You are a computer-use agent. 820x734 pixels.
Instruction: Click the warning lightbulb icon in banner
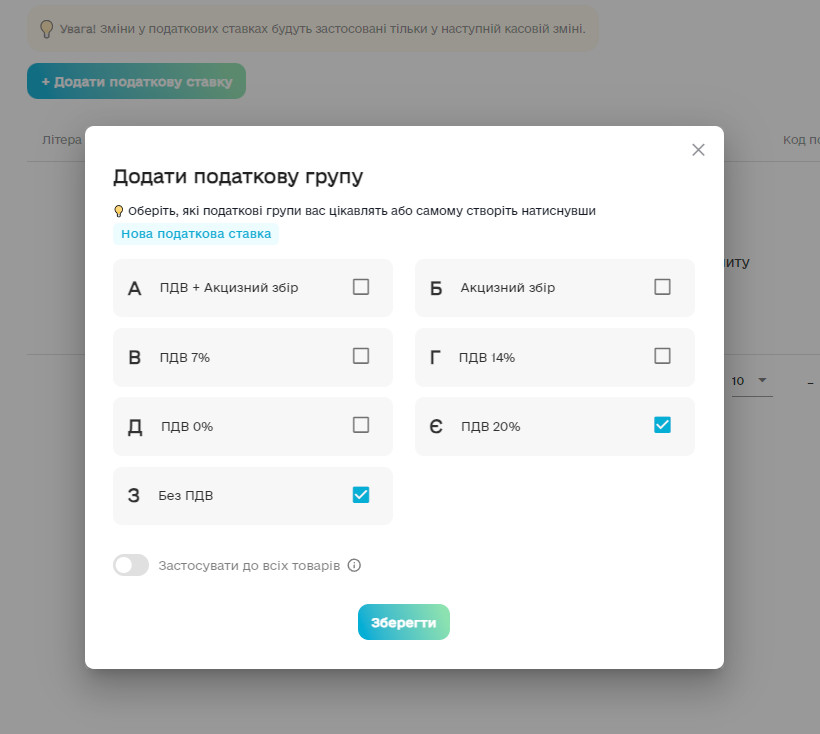click(x=46, y=29)
